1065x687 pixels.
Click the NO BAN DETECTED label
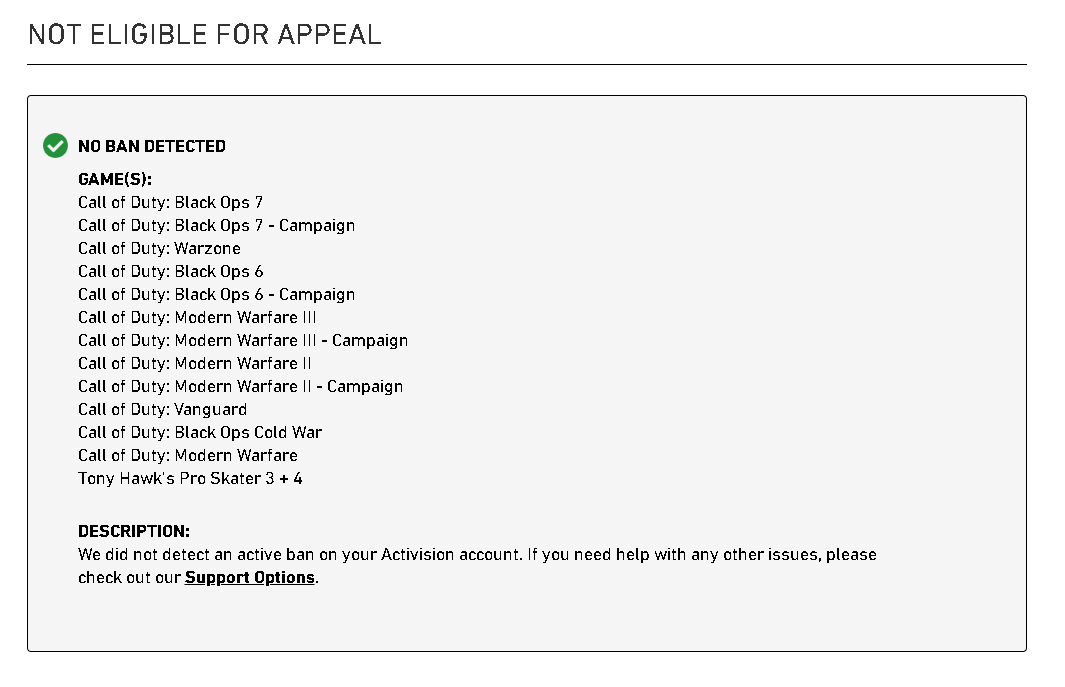pyautogui.click(x=151, y=146)
